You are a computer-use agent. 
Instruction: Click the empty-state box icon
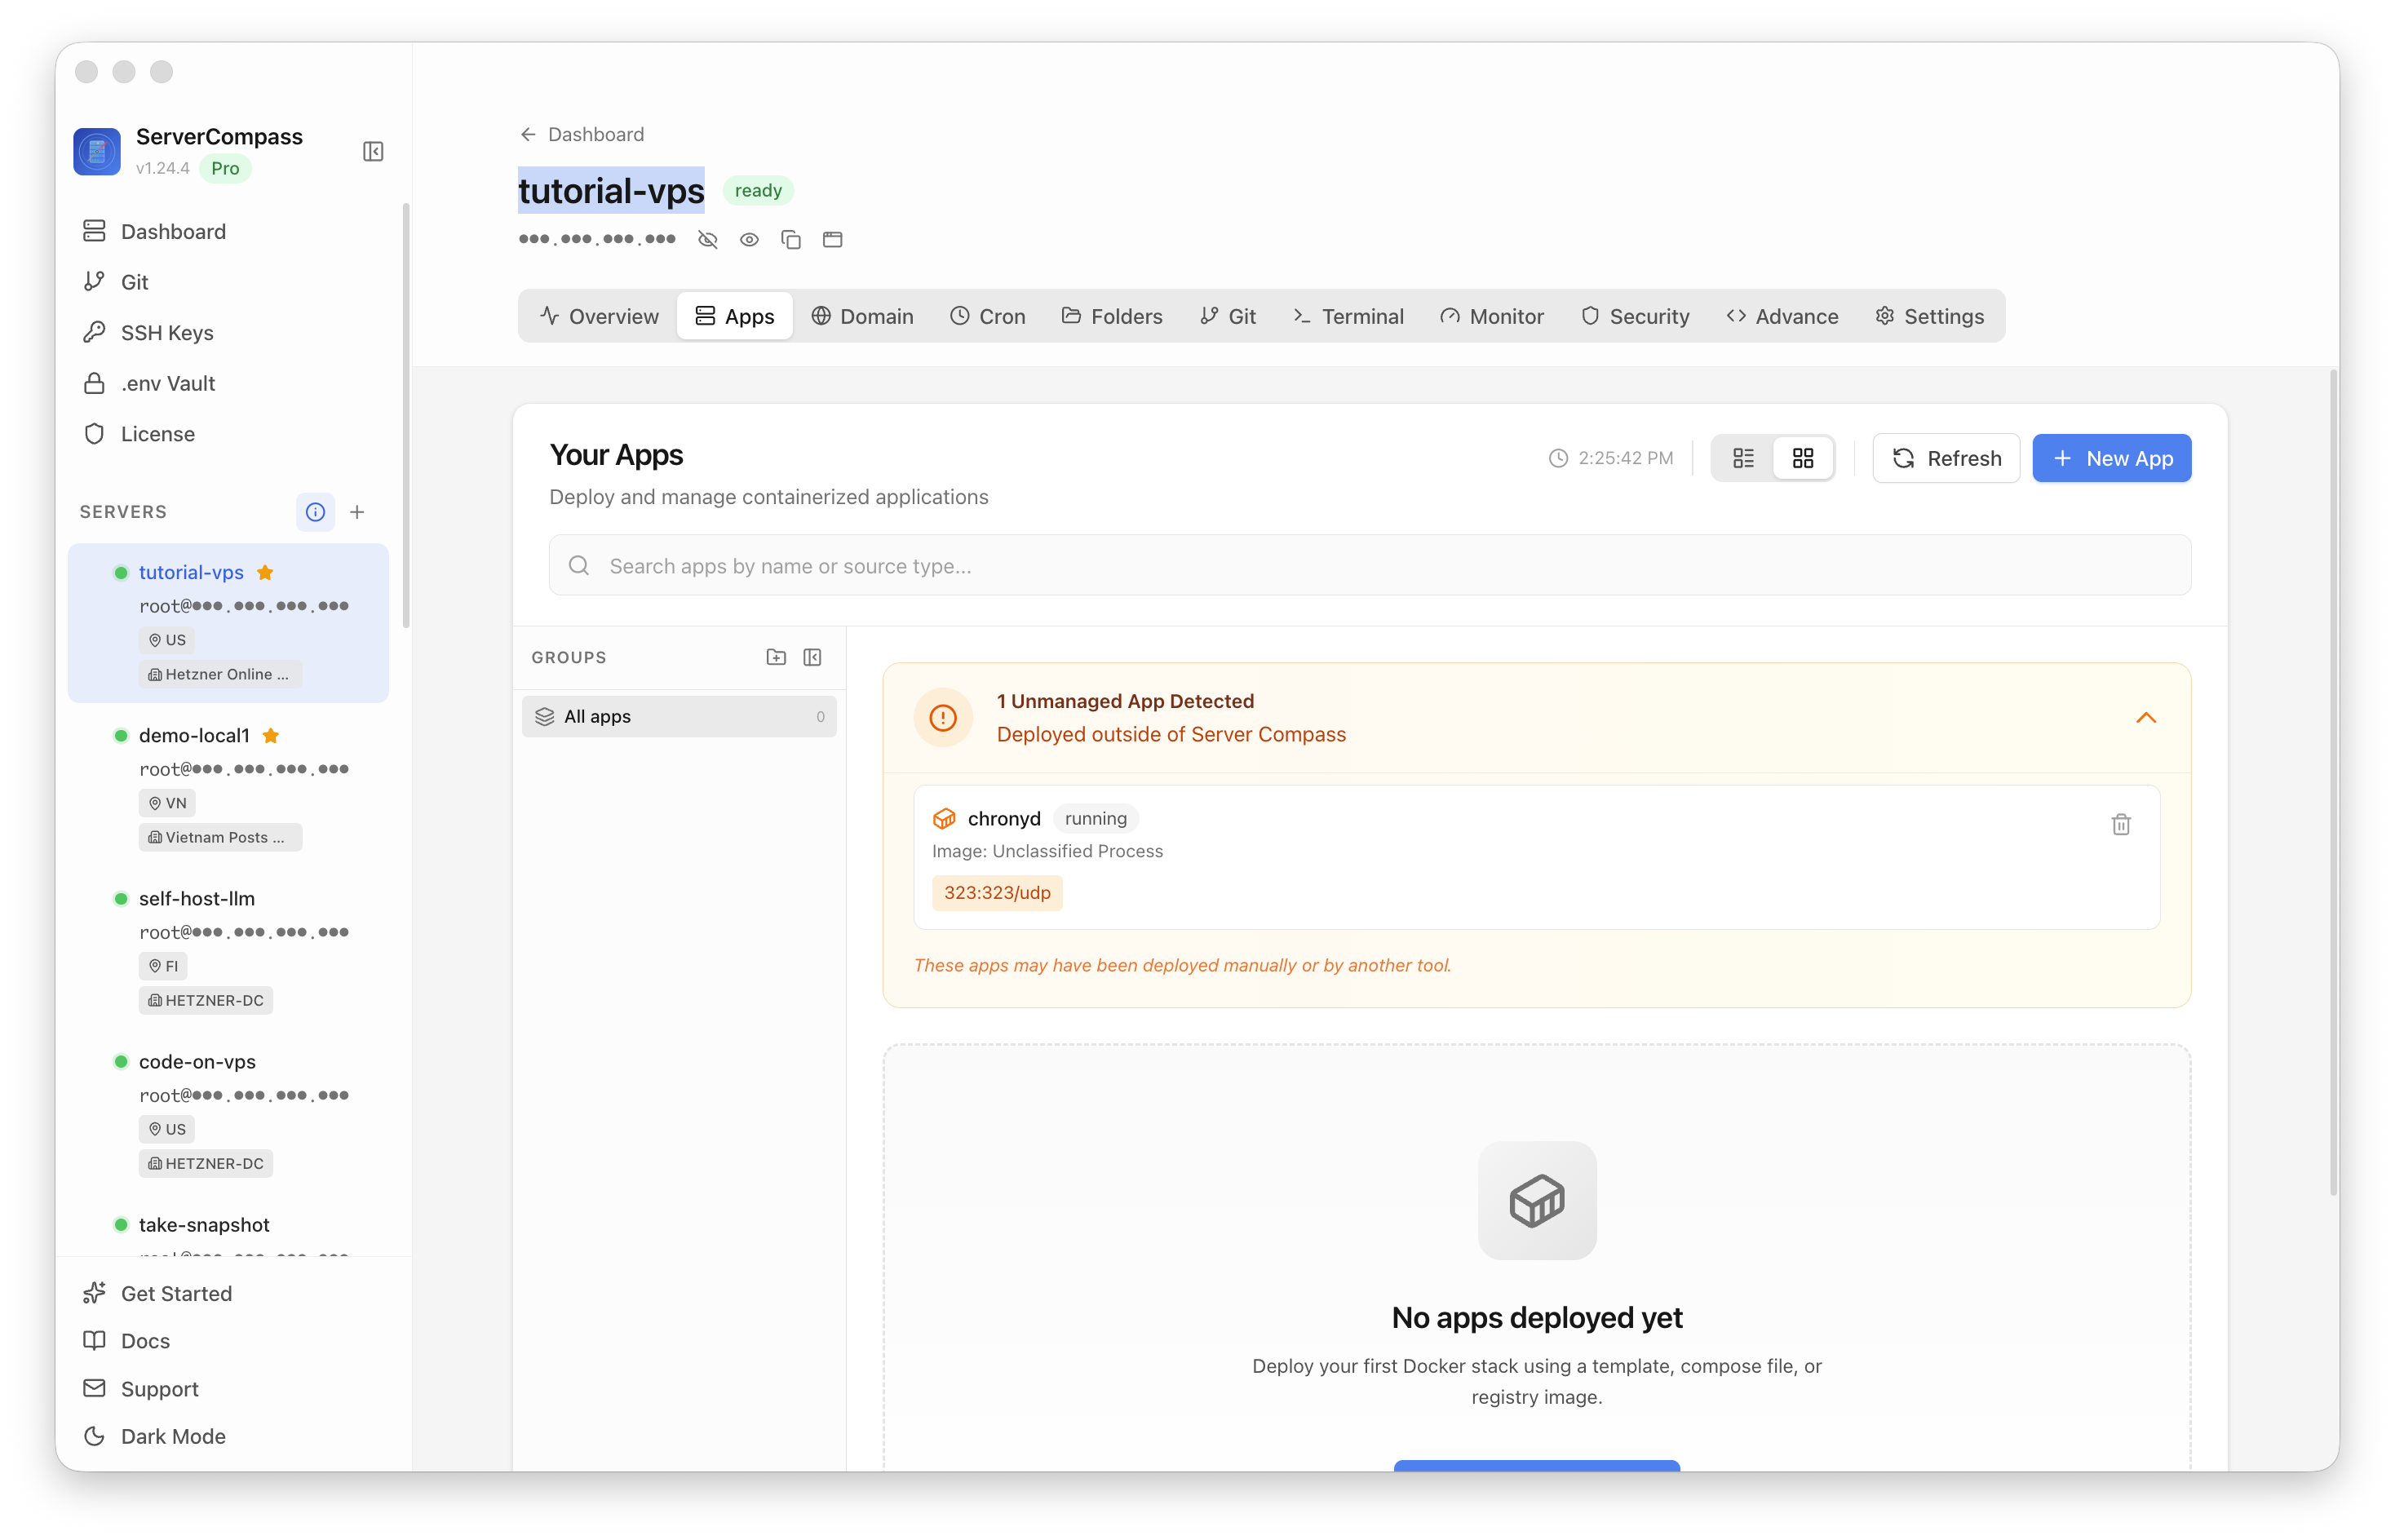click(1537, 1200)
